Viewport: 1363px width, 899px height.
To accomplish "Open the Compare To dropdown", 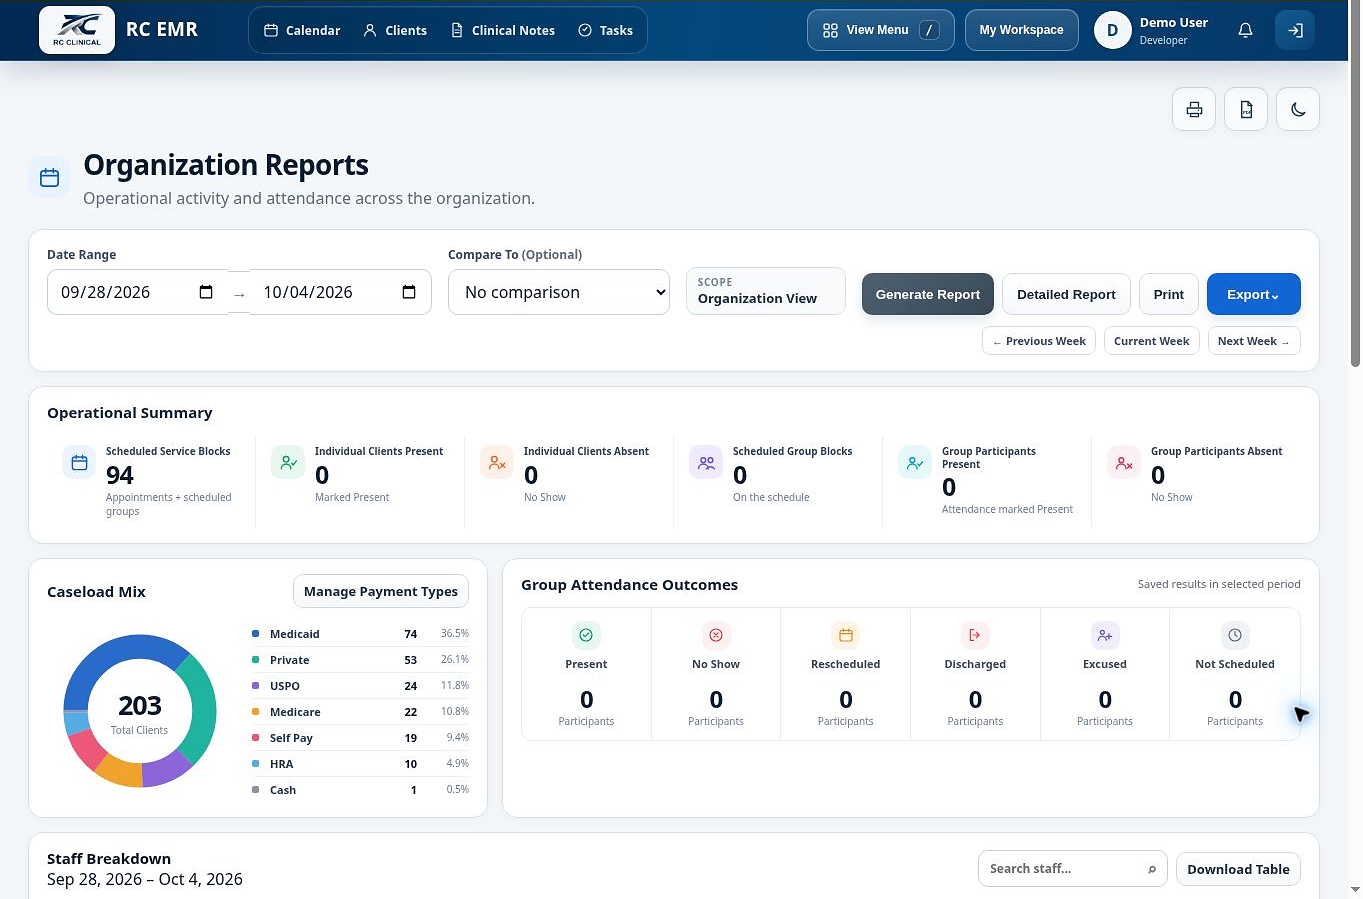I will click(x=559, y=292).
